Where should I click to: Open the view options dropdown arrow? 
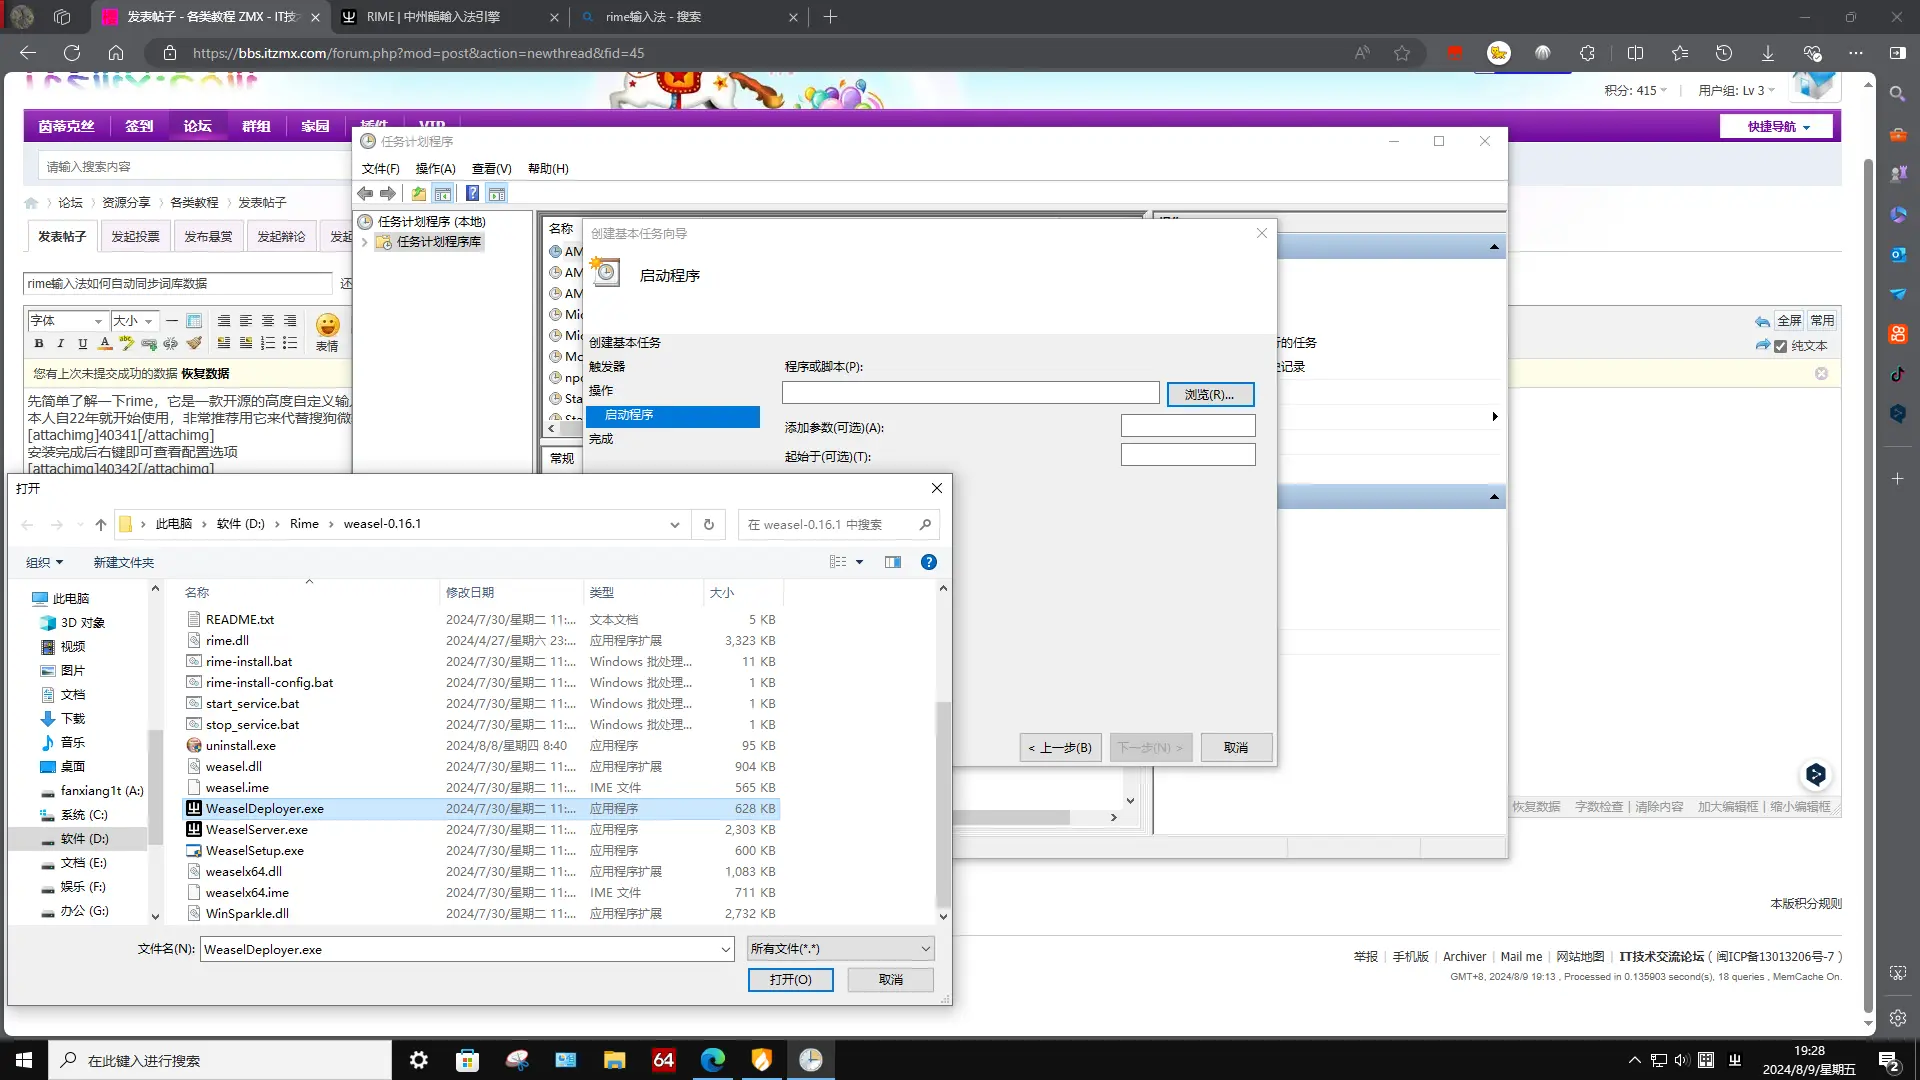coord(859,562)
